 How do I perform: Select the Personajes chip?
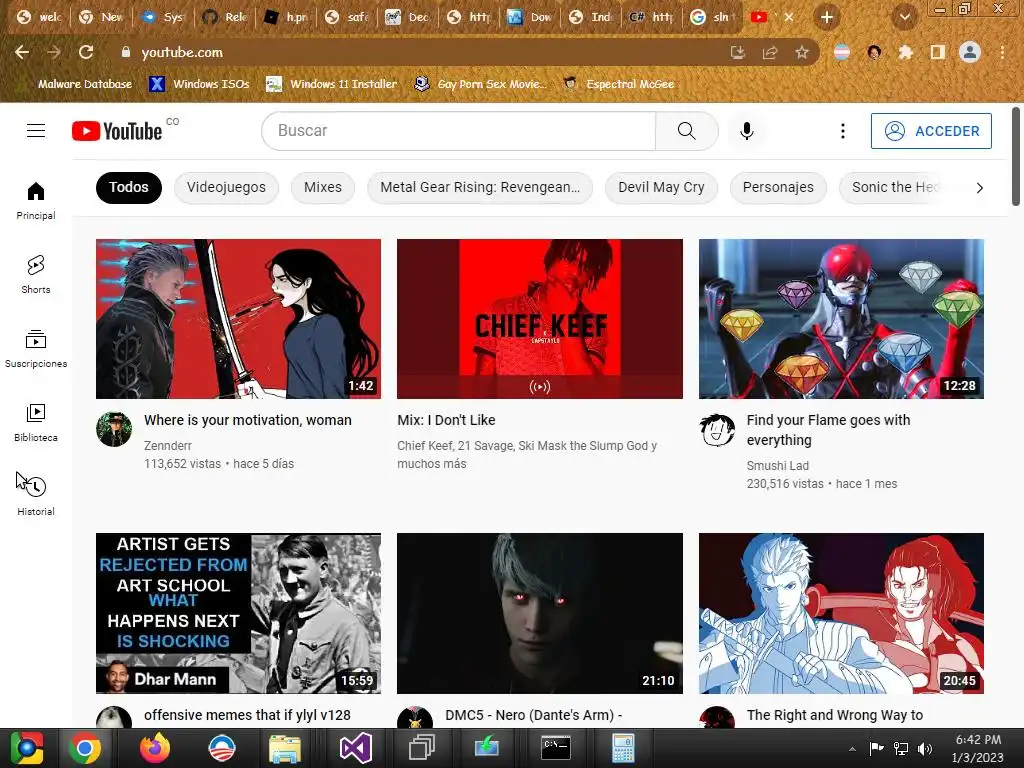(x=778, y=187)
